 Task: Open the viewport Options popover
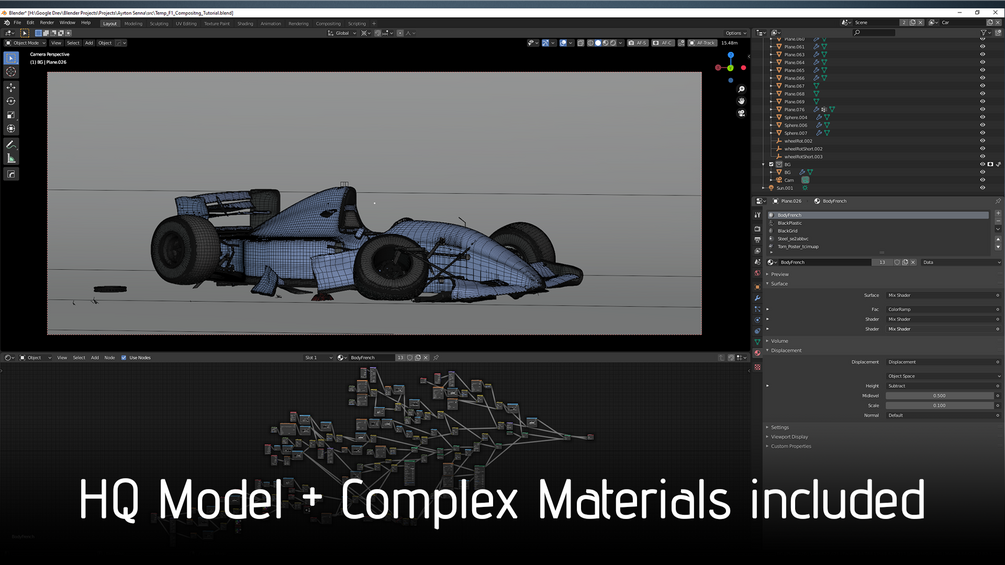pos(735,33)
